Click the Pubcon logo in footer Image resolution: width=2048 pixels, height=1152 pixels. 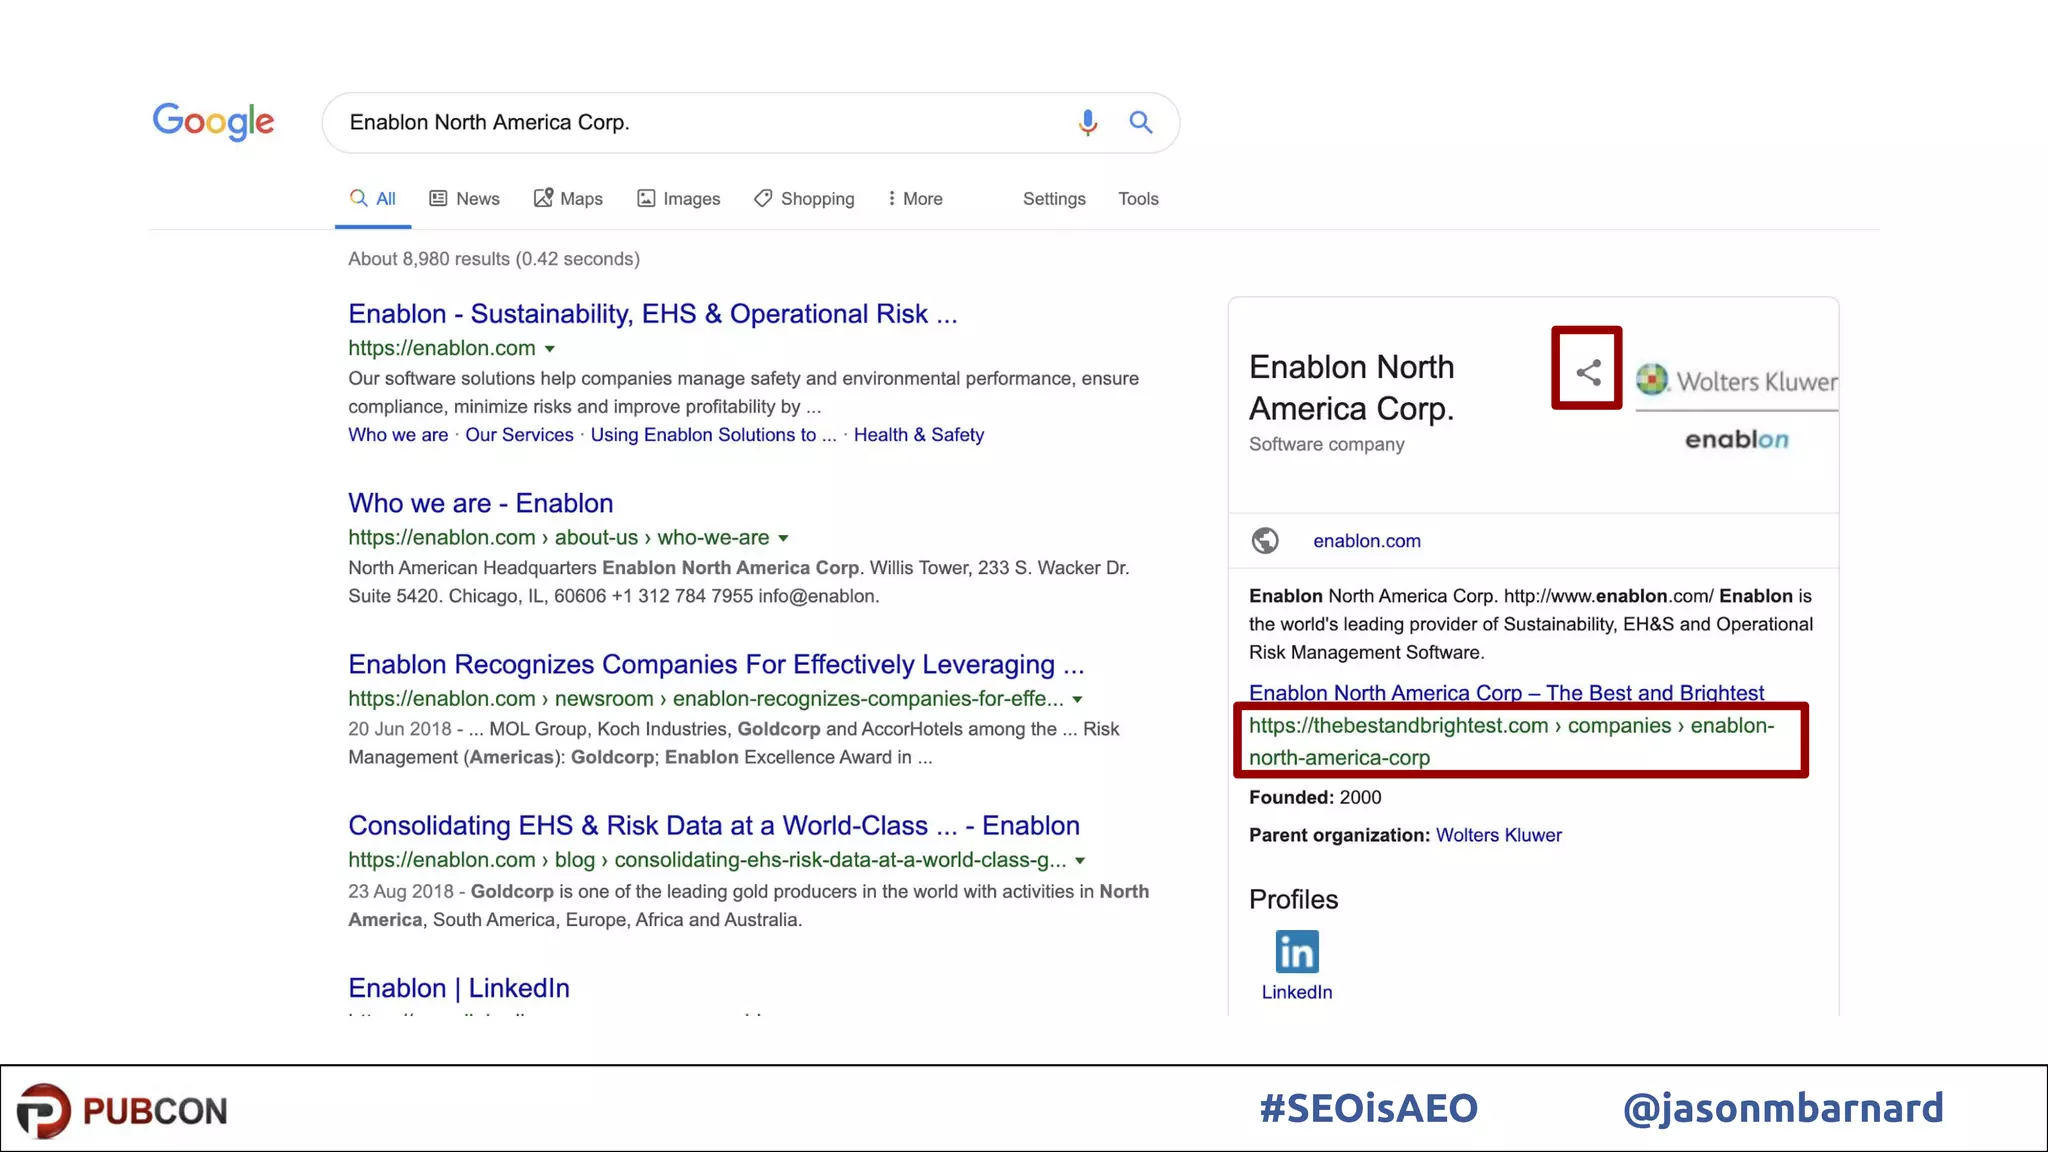pyautogui.click(x=123, y=1110)
